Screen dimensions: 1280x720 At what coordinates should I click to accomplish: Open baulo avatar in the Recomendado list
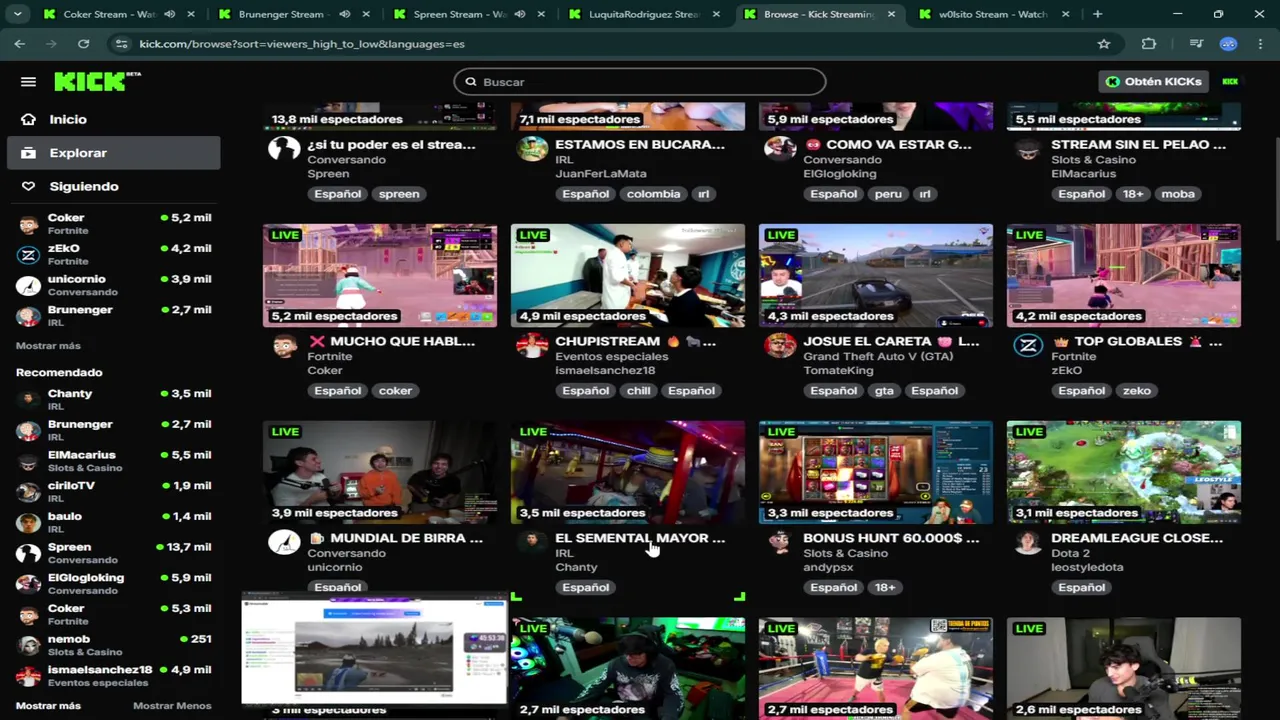coord(28,523)
